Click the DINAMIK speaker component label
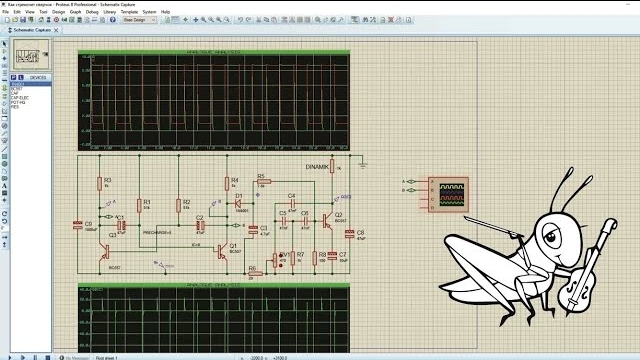Screen dimensions: 640x360 click(317, 167)
